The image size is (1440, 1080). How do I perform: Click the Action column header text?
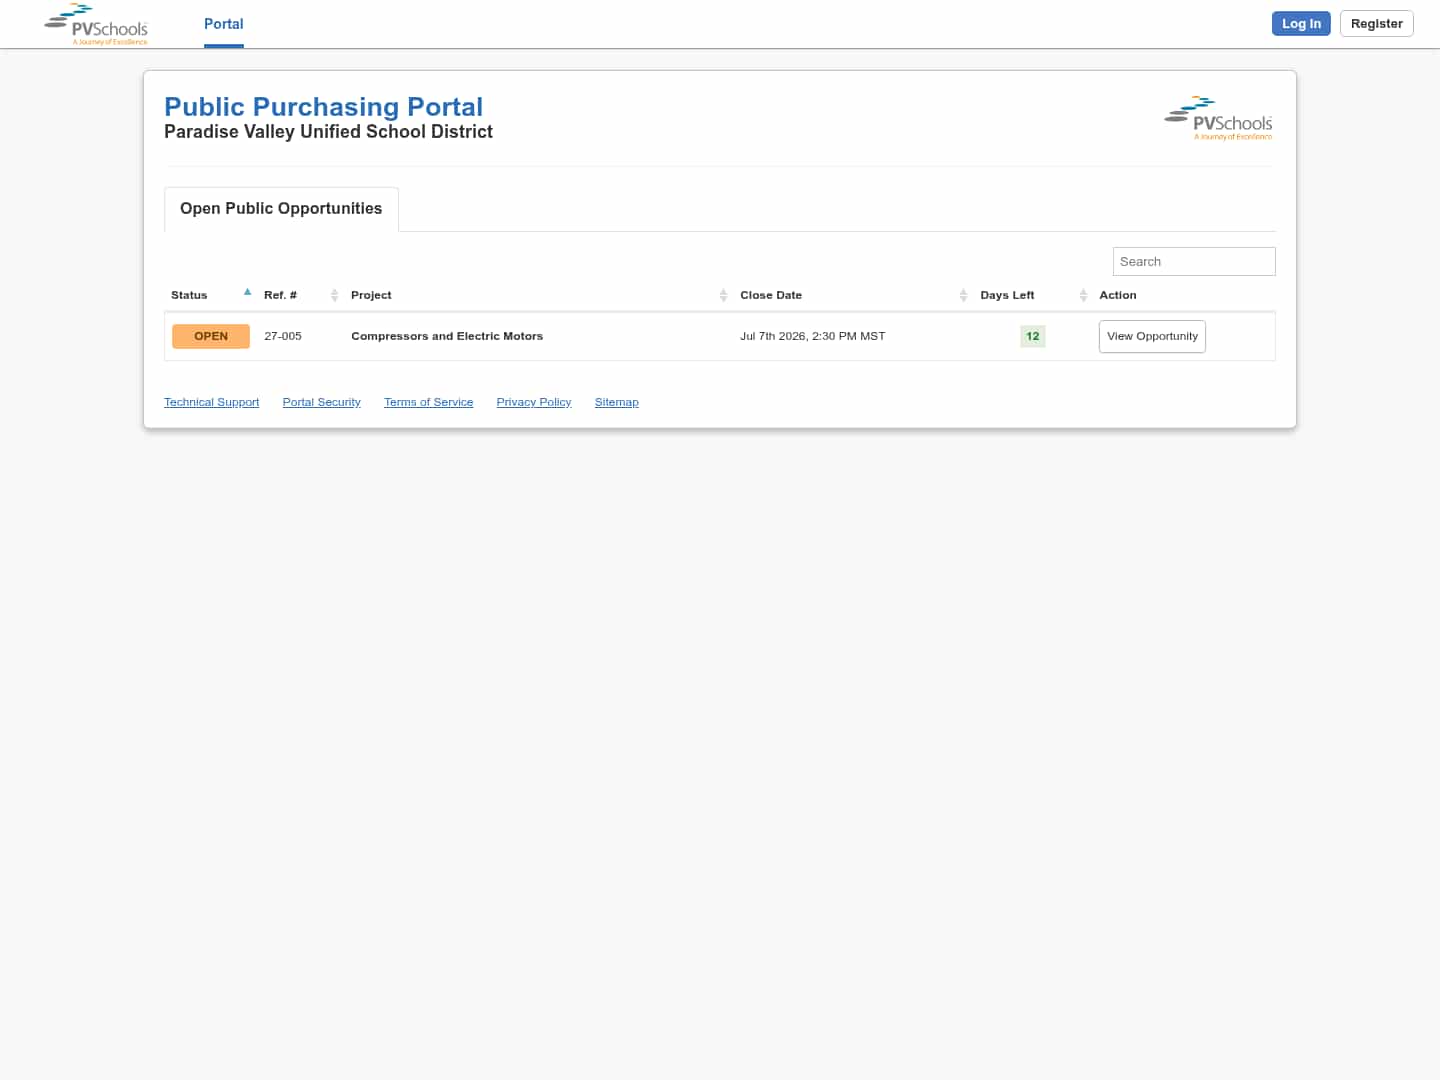(x=1118, y=295)
